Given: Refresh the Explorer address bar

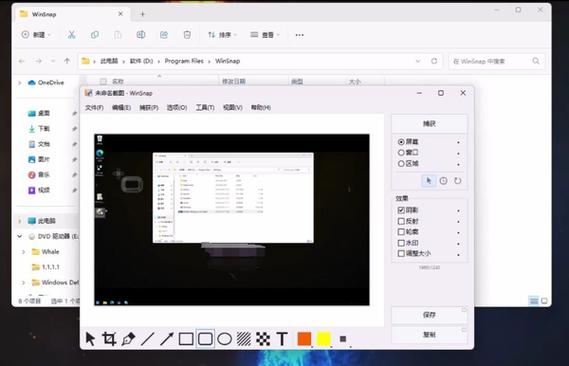Looking at the screenshot, I should click(x=434, y=61).
